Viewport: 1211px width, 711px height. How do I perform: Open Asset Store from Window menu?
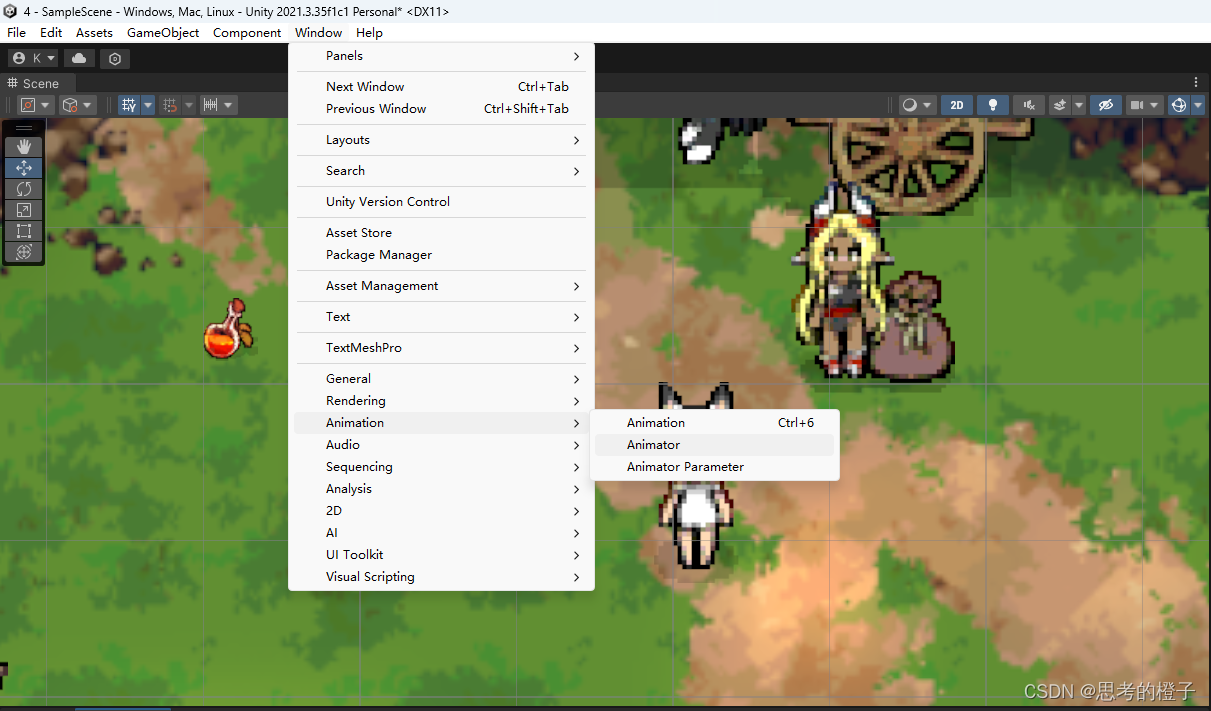tap(441, 233)
